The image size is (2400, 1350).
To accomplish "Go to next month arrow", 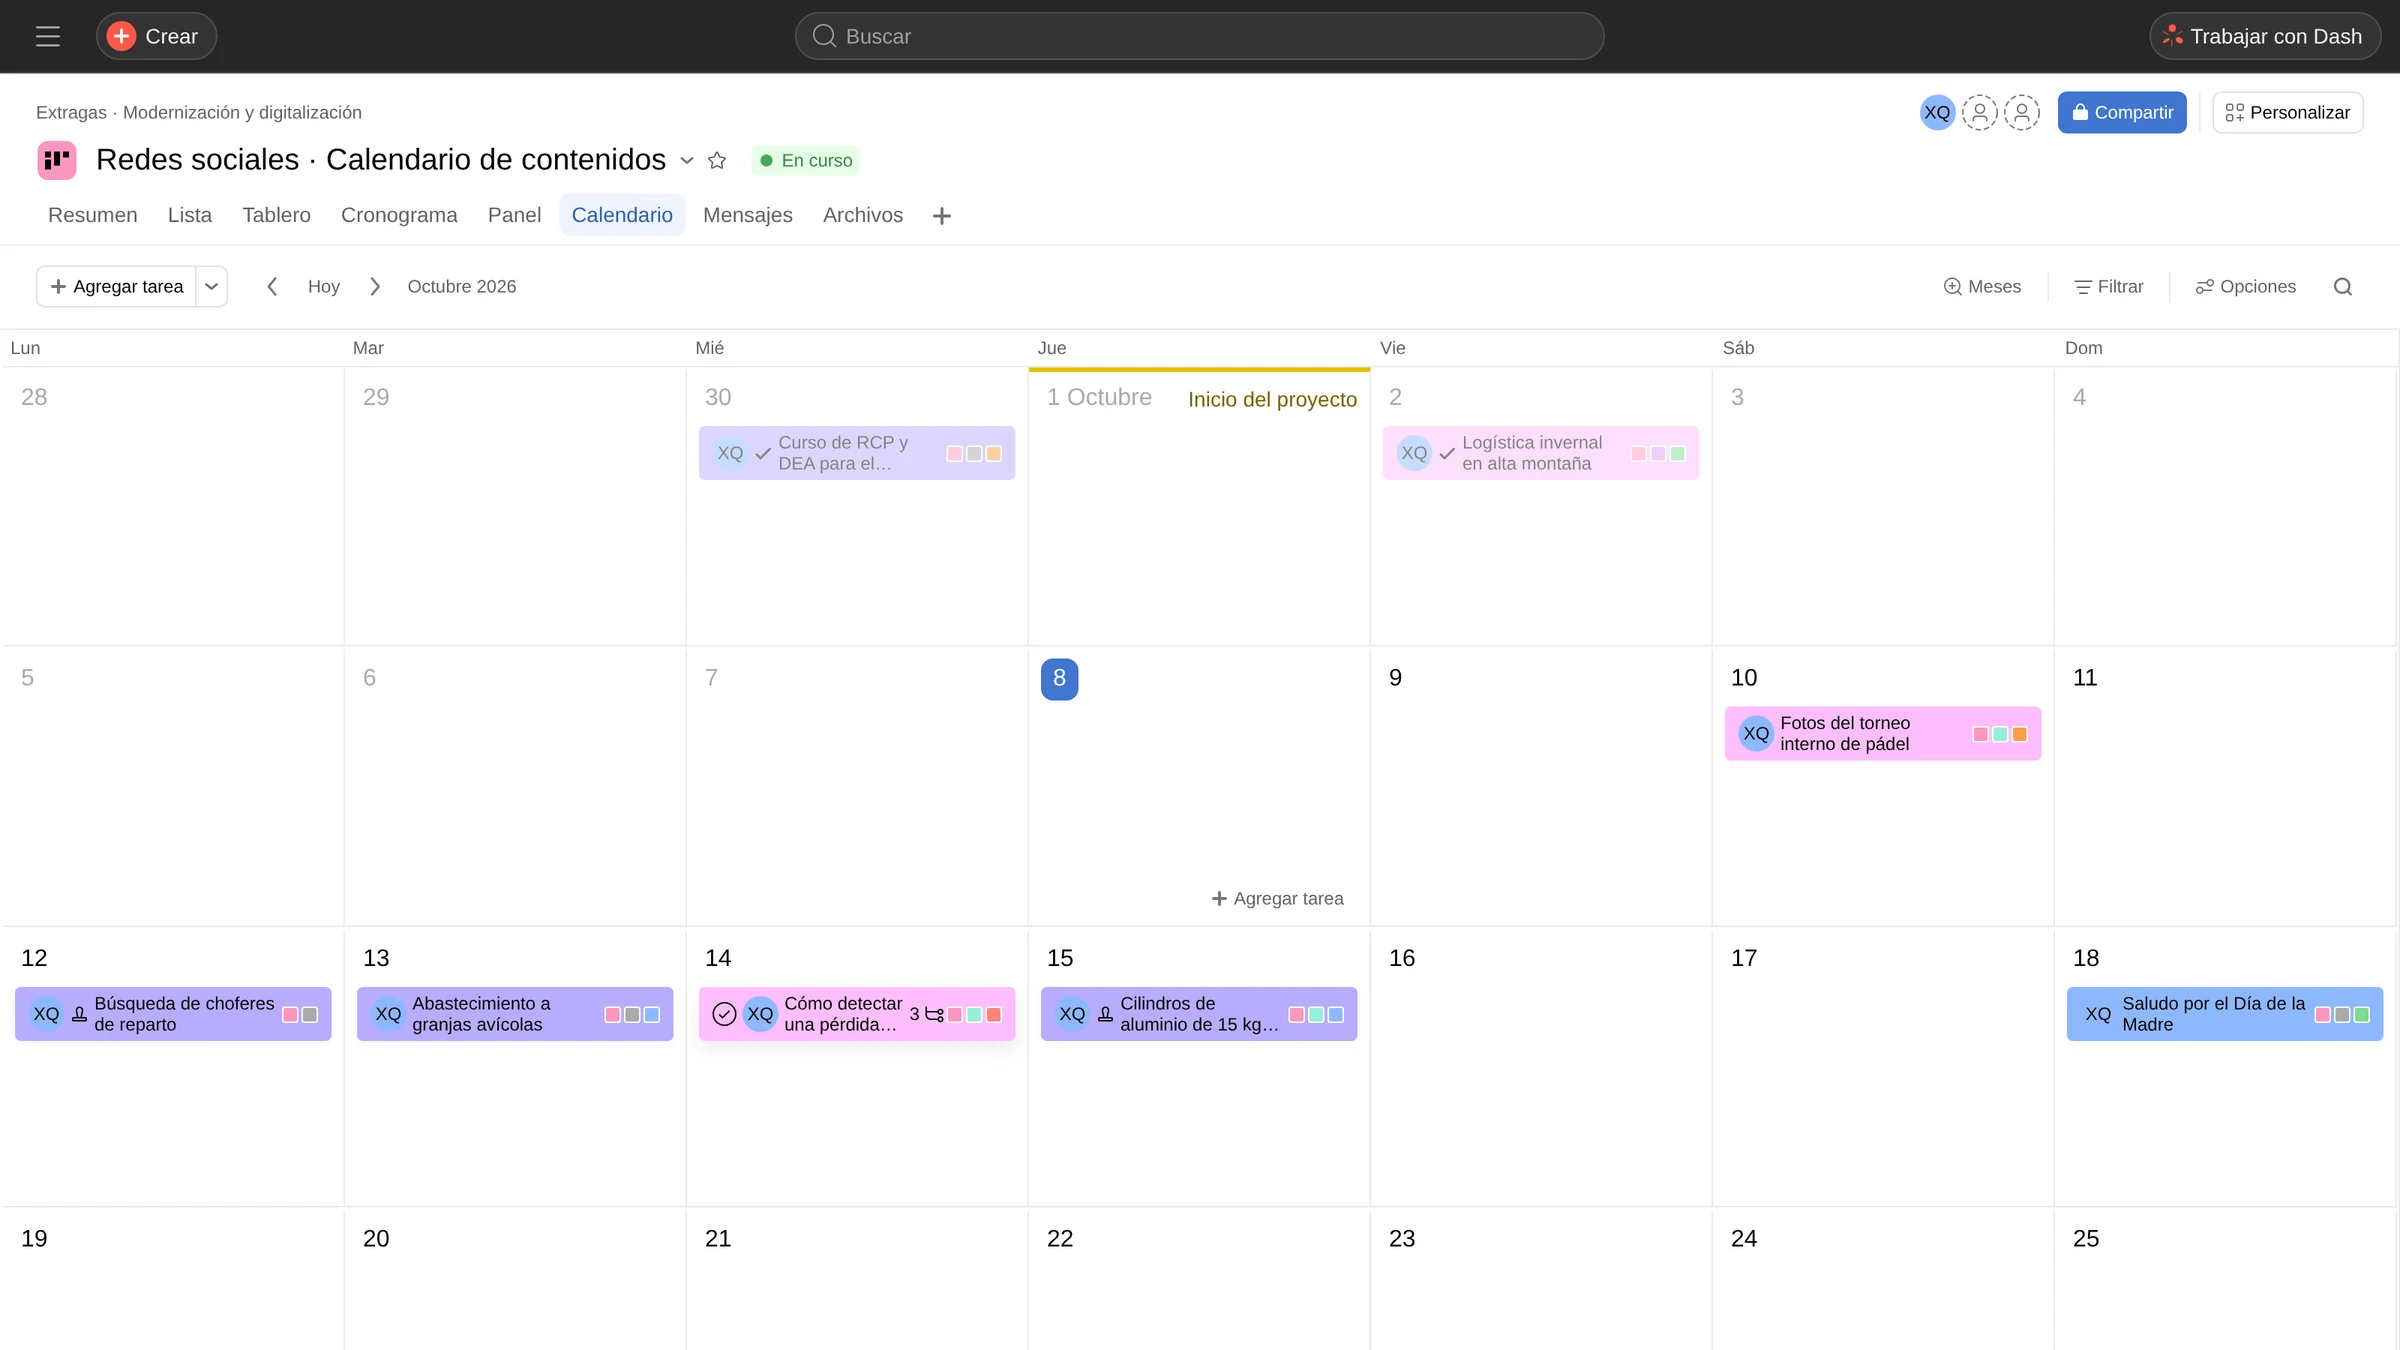I will 375,287.
